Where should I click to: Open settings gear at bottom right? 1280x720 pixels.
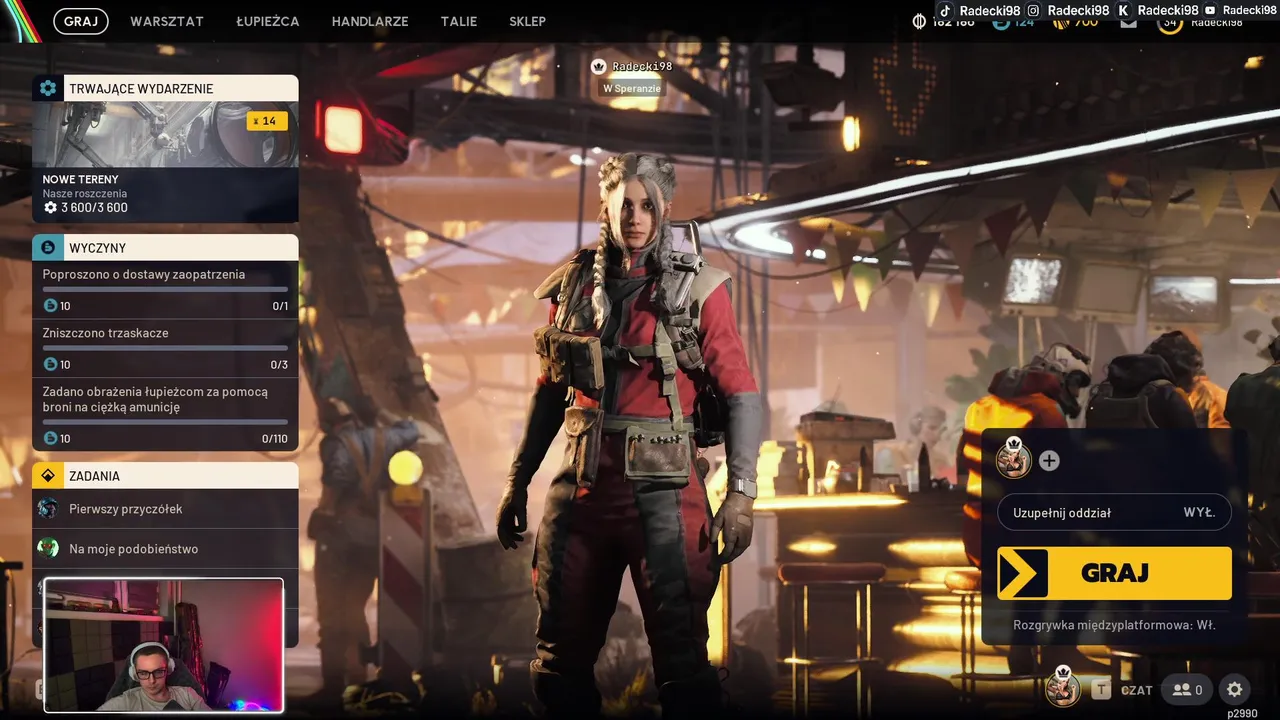(x=1235, y=689)
